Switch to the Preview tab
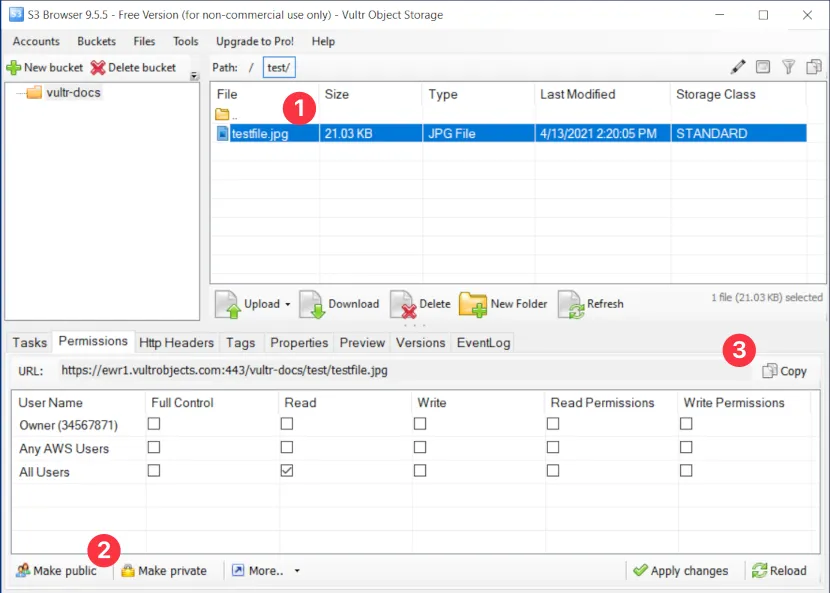The height and width of the screenshot is (593, 830). (x=362, y=343)
